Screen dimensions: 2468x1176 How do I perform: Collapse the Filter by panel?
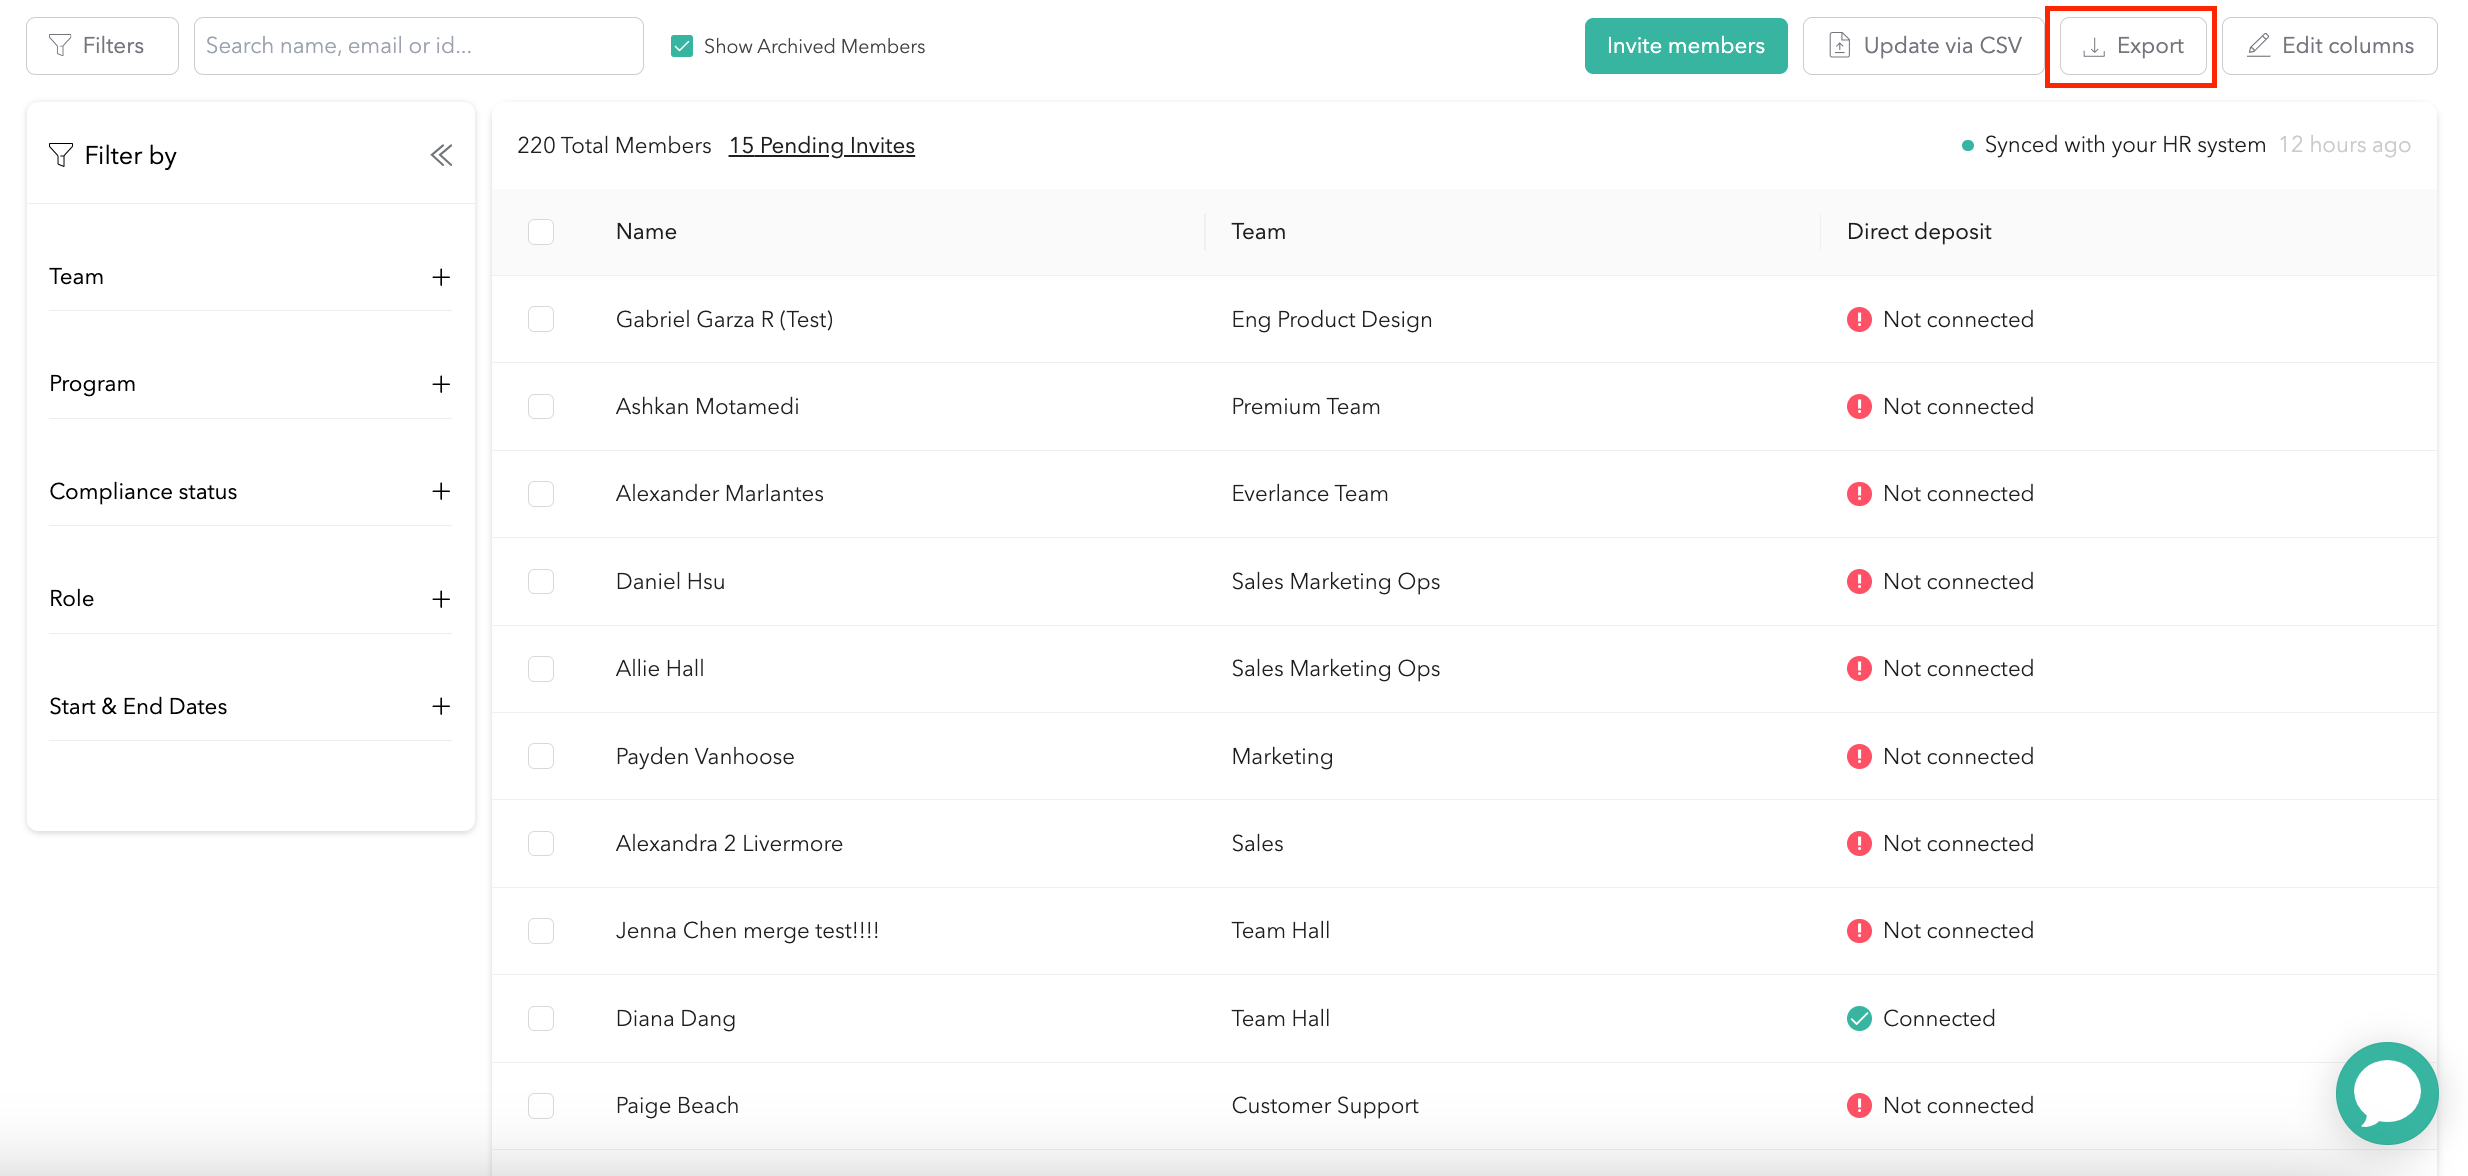click(x=441, y=155)
